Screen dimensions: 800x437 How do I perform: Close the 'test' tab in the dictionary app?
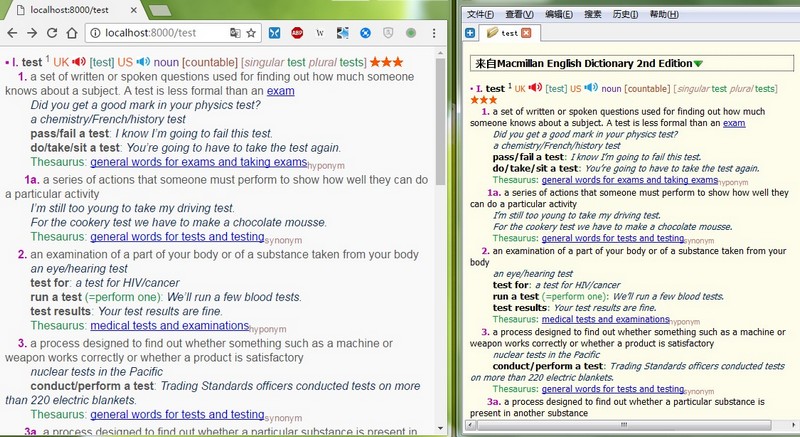526,33
